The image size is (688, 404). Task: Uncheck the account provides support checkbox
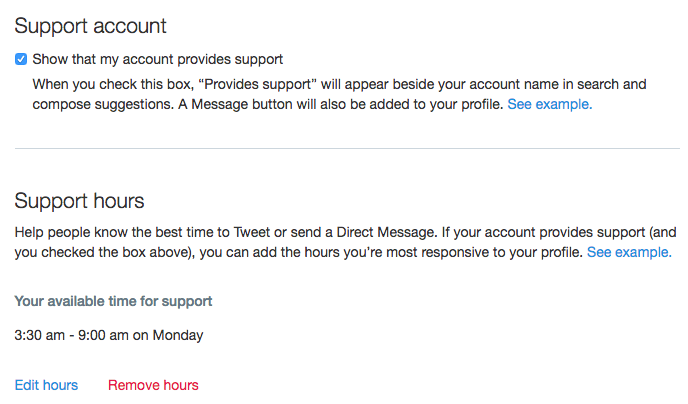click(21, 59)
